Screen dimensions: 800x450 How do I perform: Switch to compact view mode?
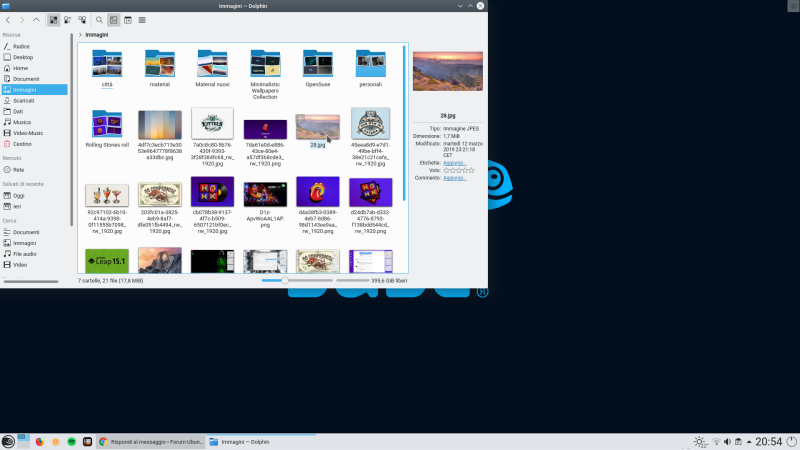68,20
